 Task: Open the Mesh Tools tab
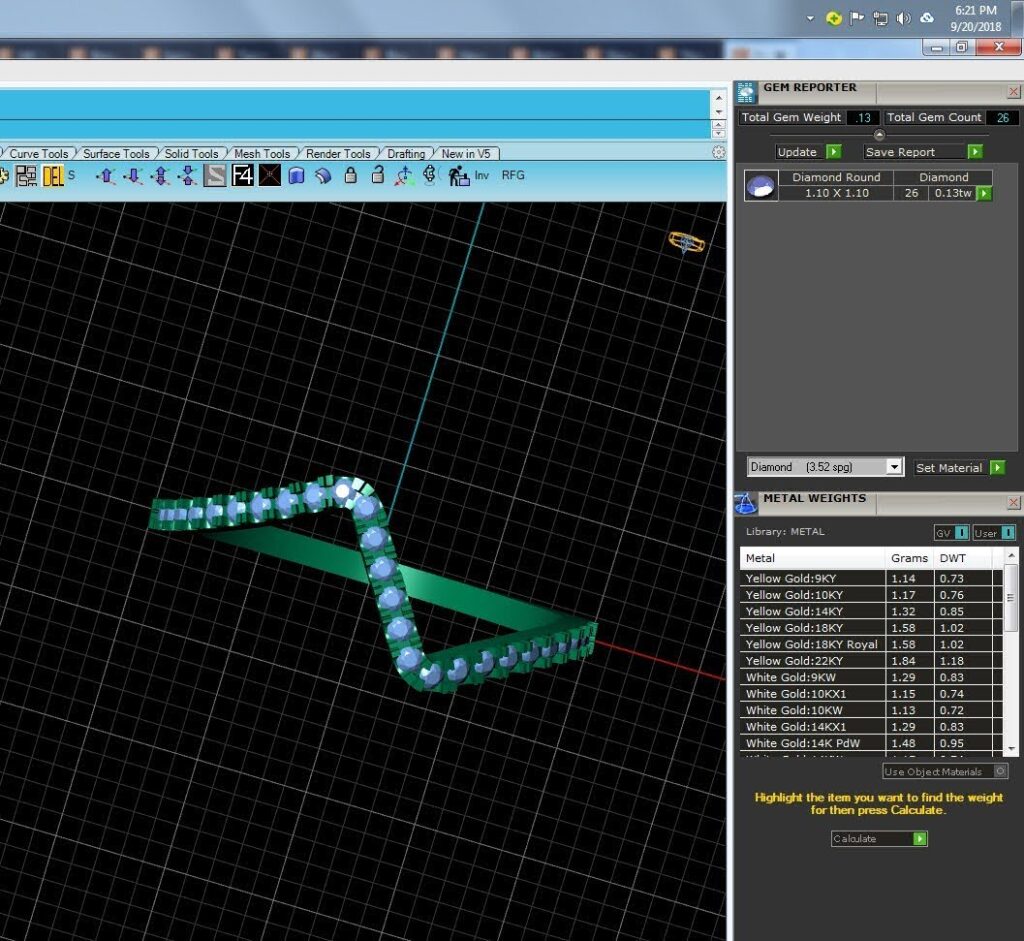pyautogui.click(x=262, y=153)
